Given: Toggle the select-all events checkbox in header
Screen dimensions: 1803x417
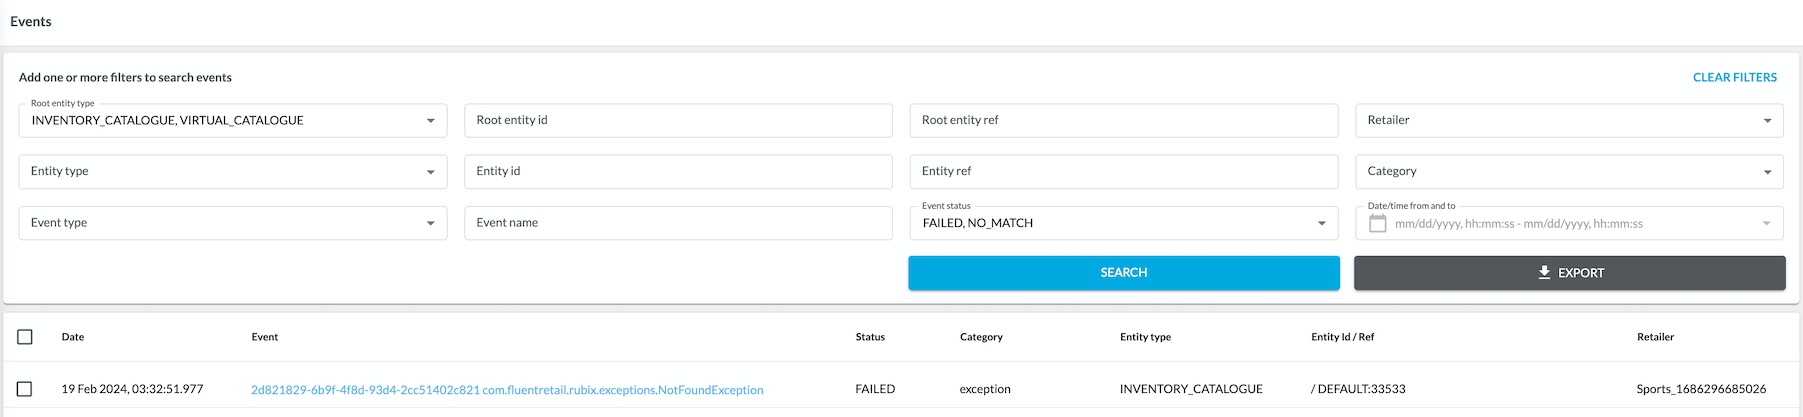Looking at the screenshot, I should [25, 337].
